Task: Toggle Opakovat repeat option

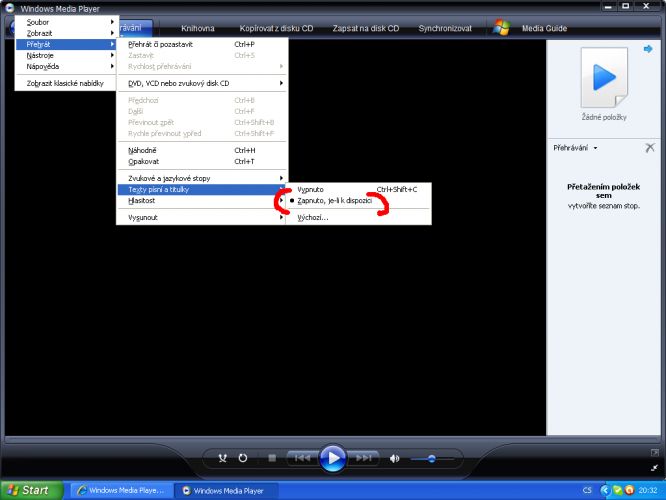Action: tap(202, 161)
